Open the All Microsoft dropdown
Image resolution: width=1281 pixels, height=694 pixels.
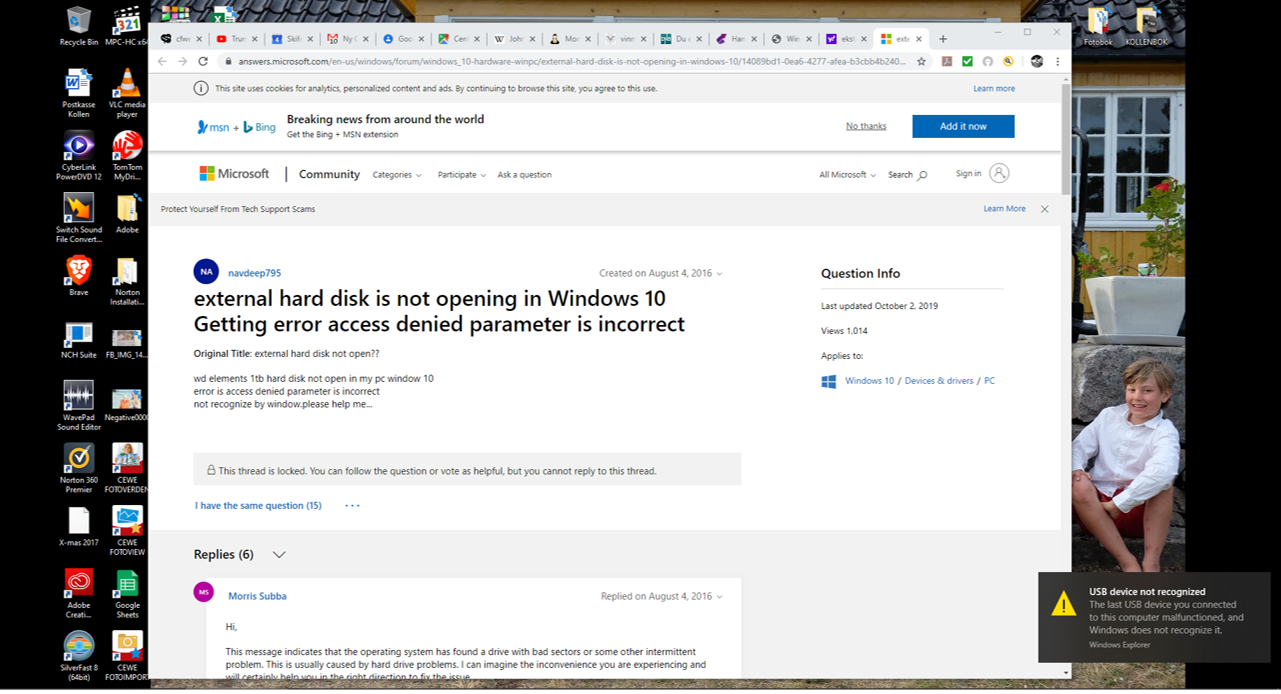847,175
